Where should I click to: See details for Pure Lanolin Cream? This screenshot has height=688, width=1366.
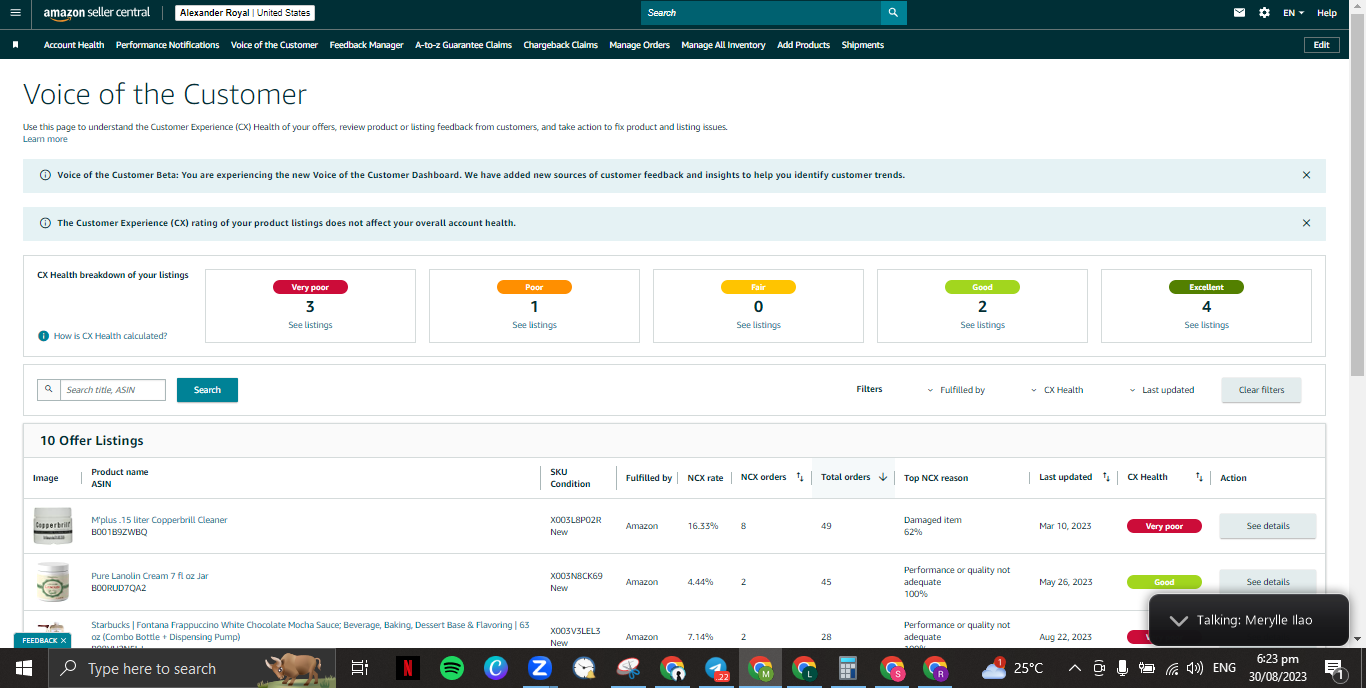tap(1268, 582)
